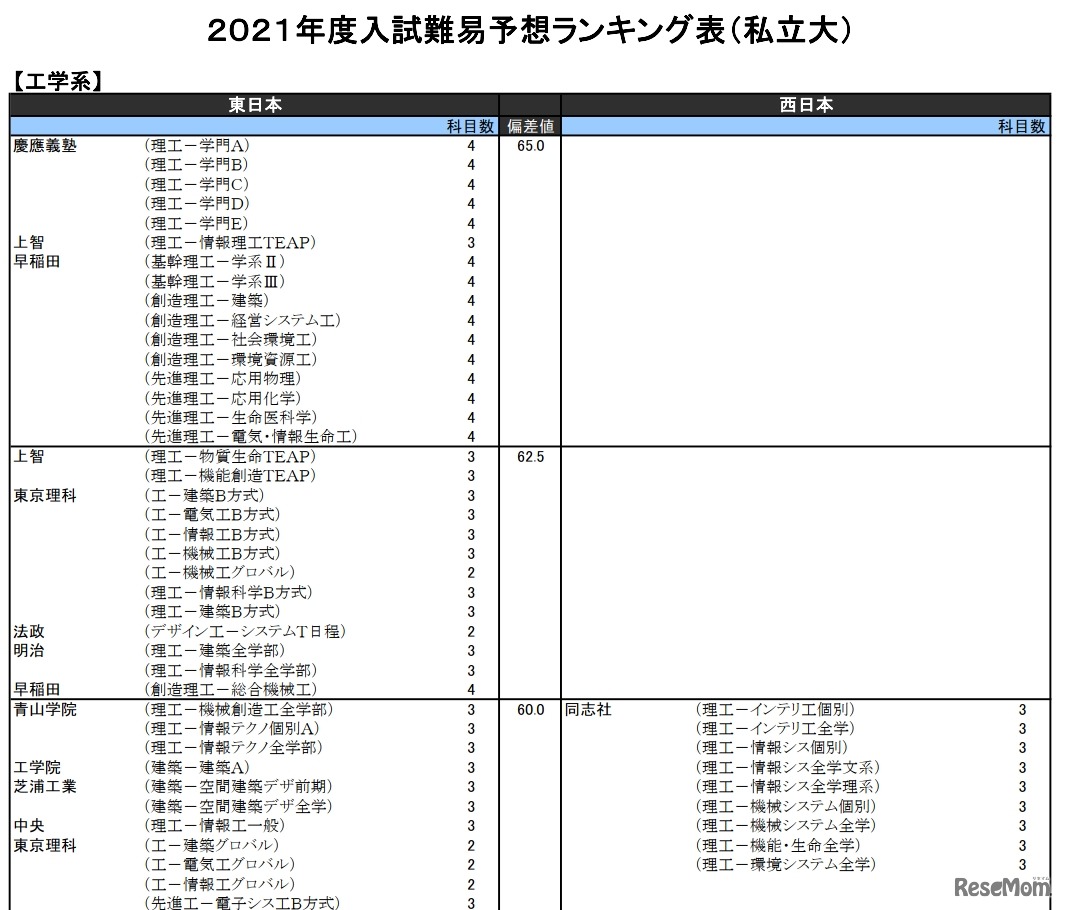Select (基幹理工-学系Ⅲ) entry

(x=215, y=281)
